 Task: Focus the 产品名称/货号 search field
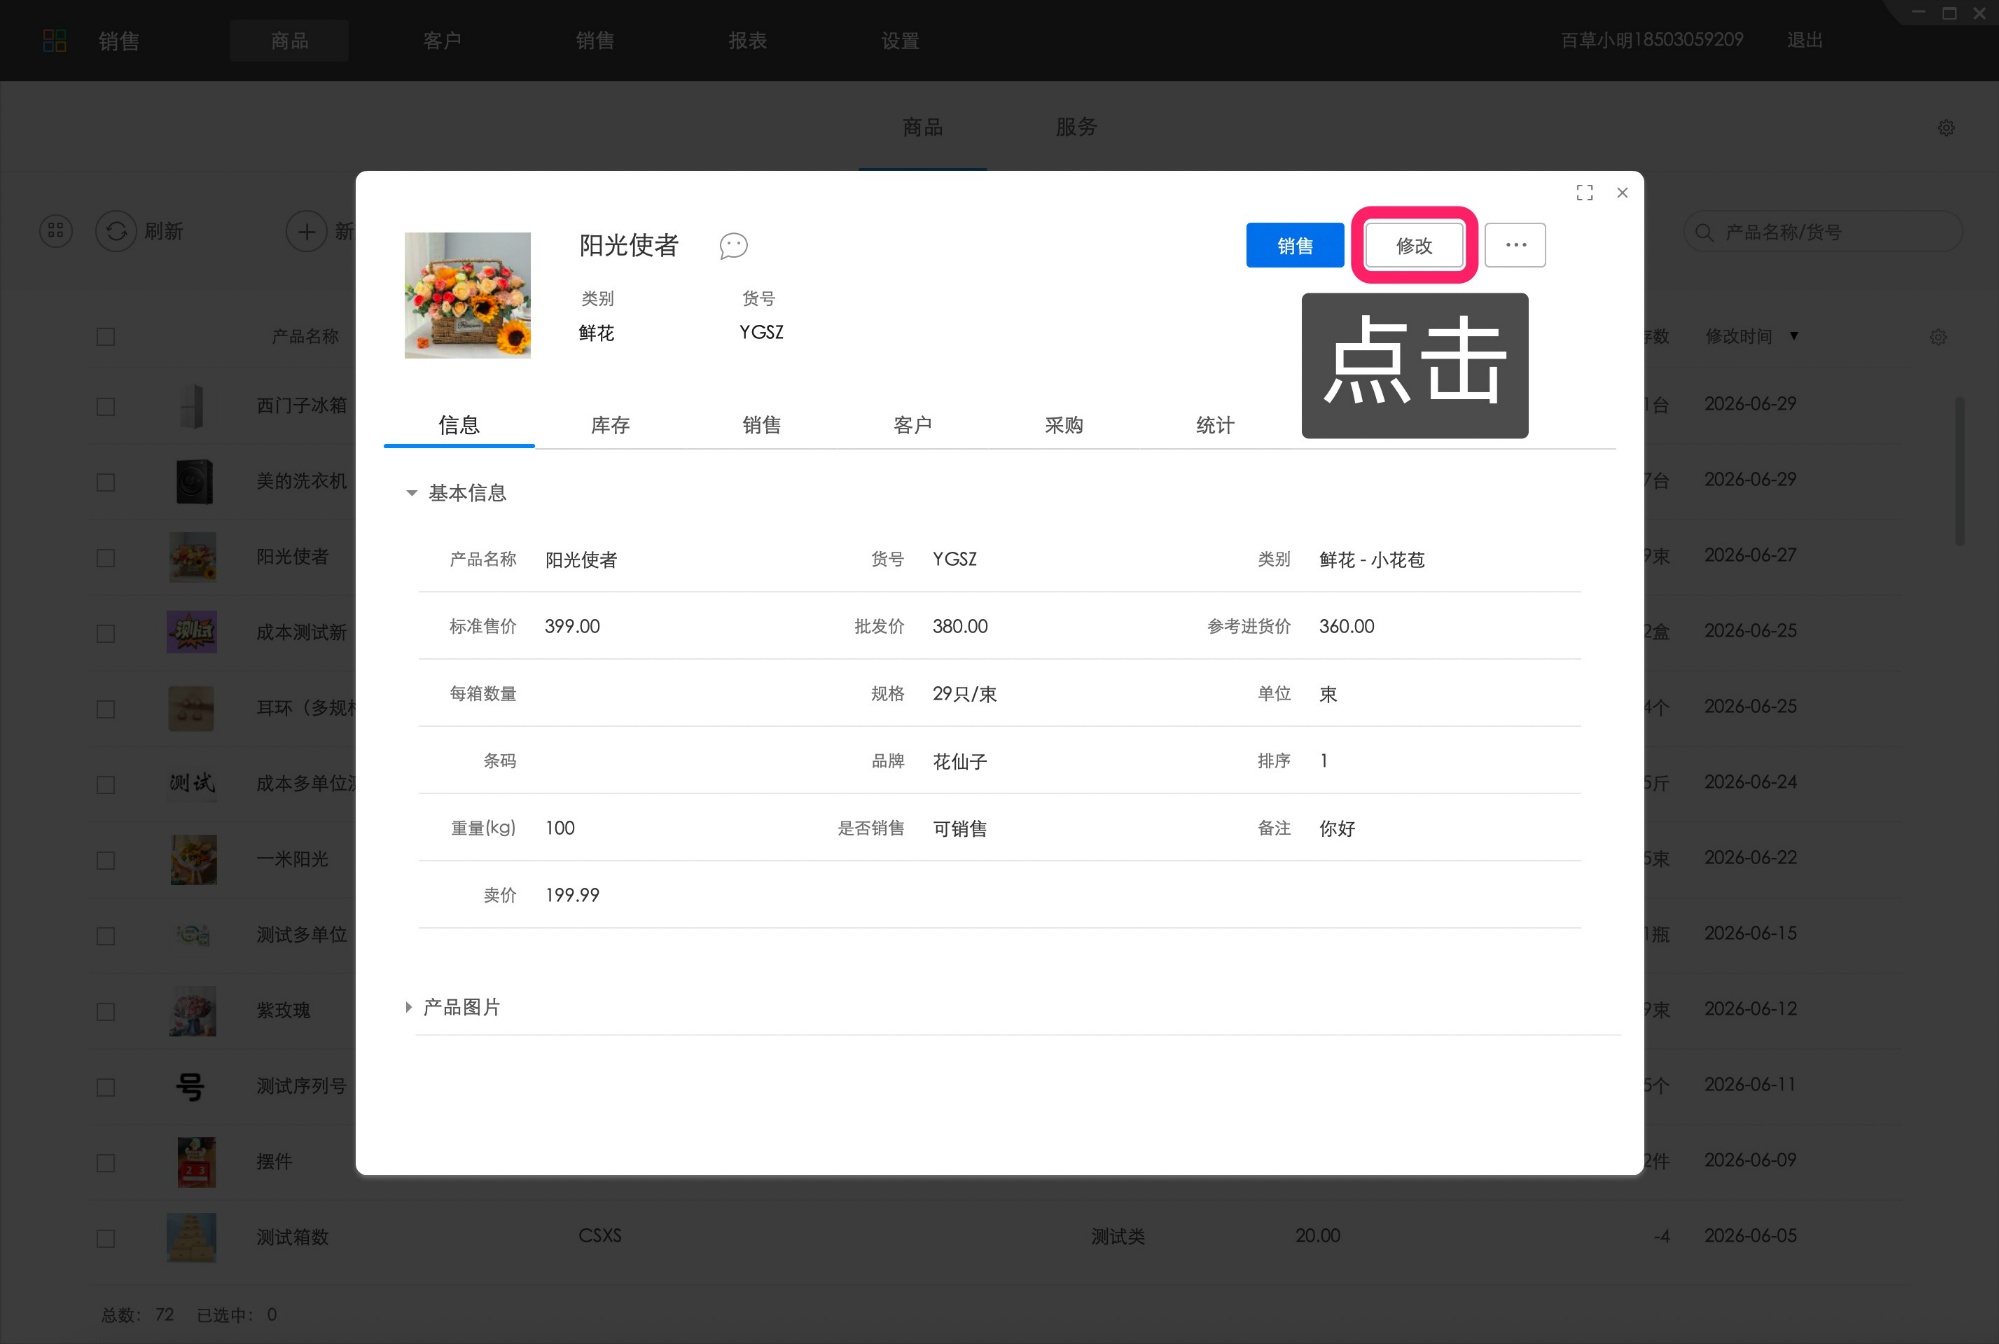[x=1823, y=232]
